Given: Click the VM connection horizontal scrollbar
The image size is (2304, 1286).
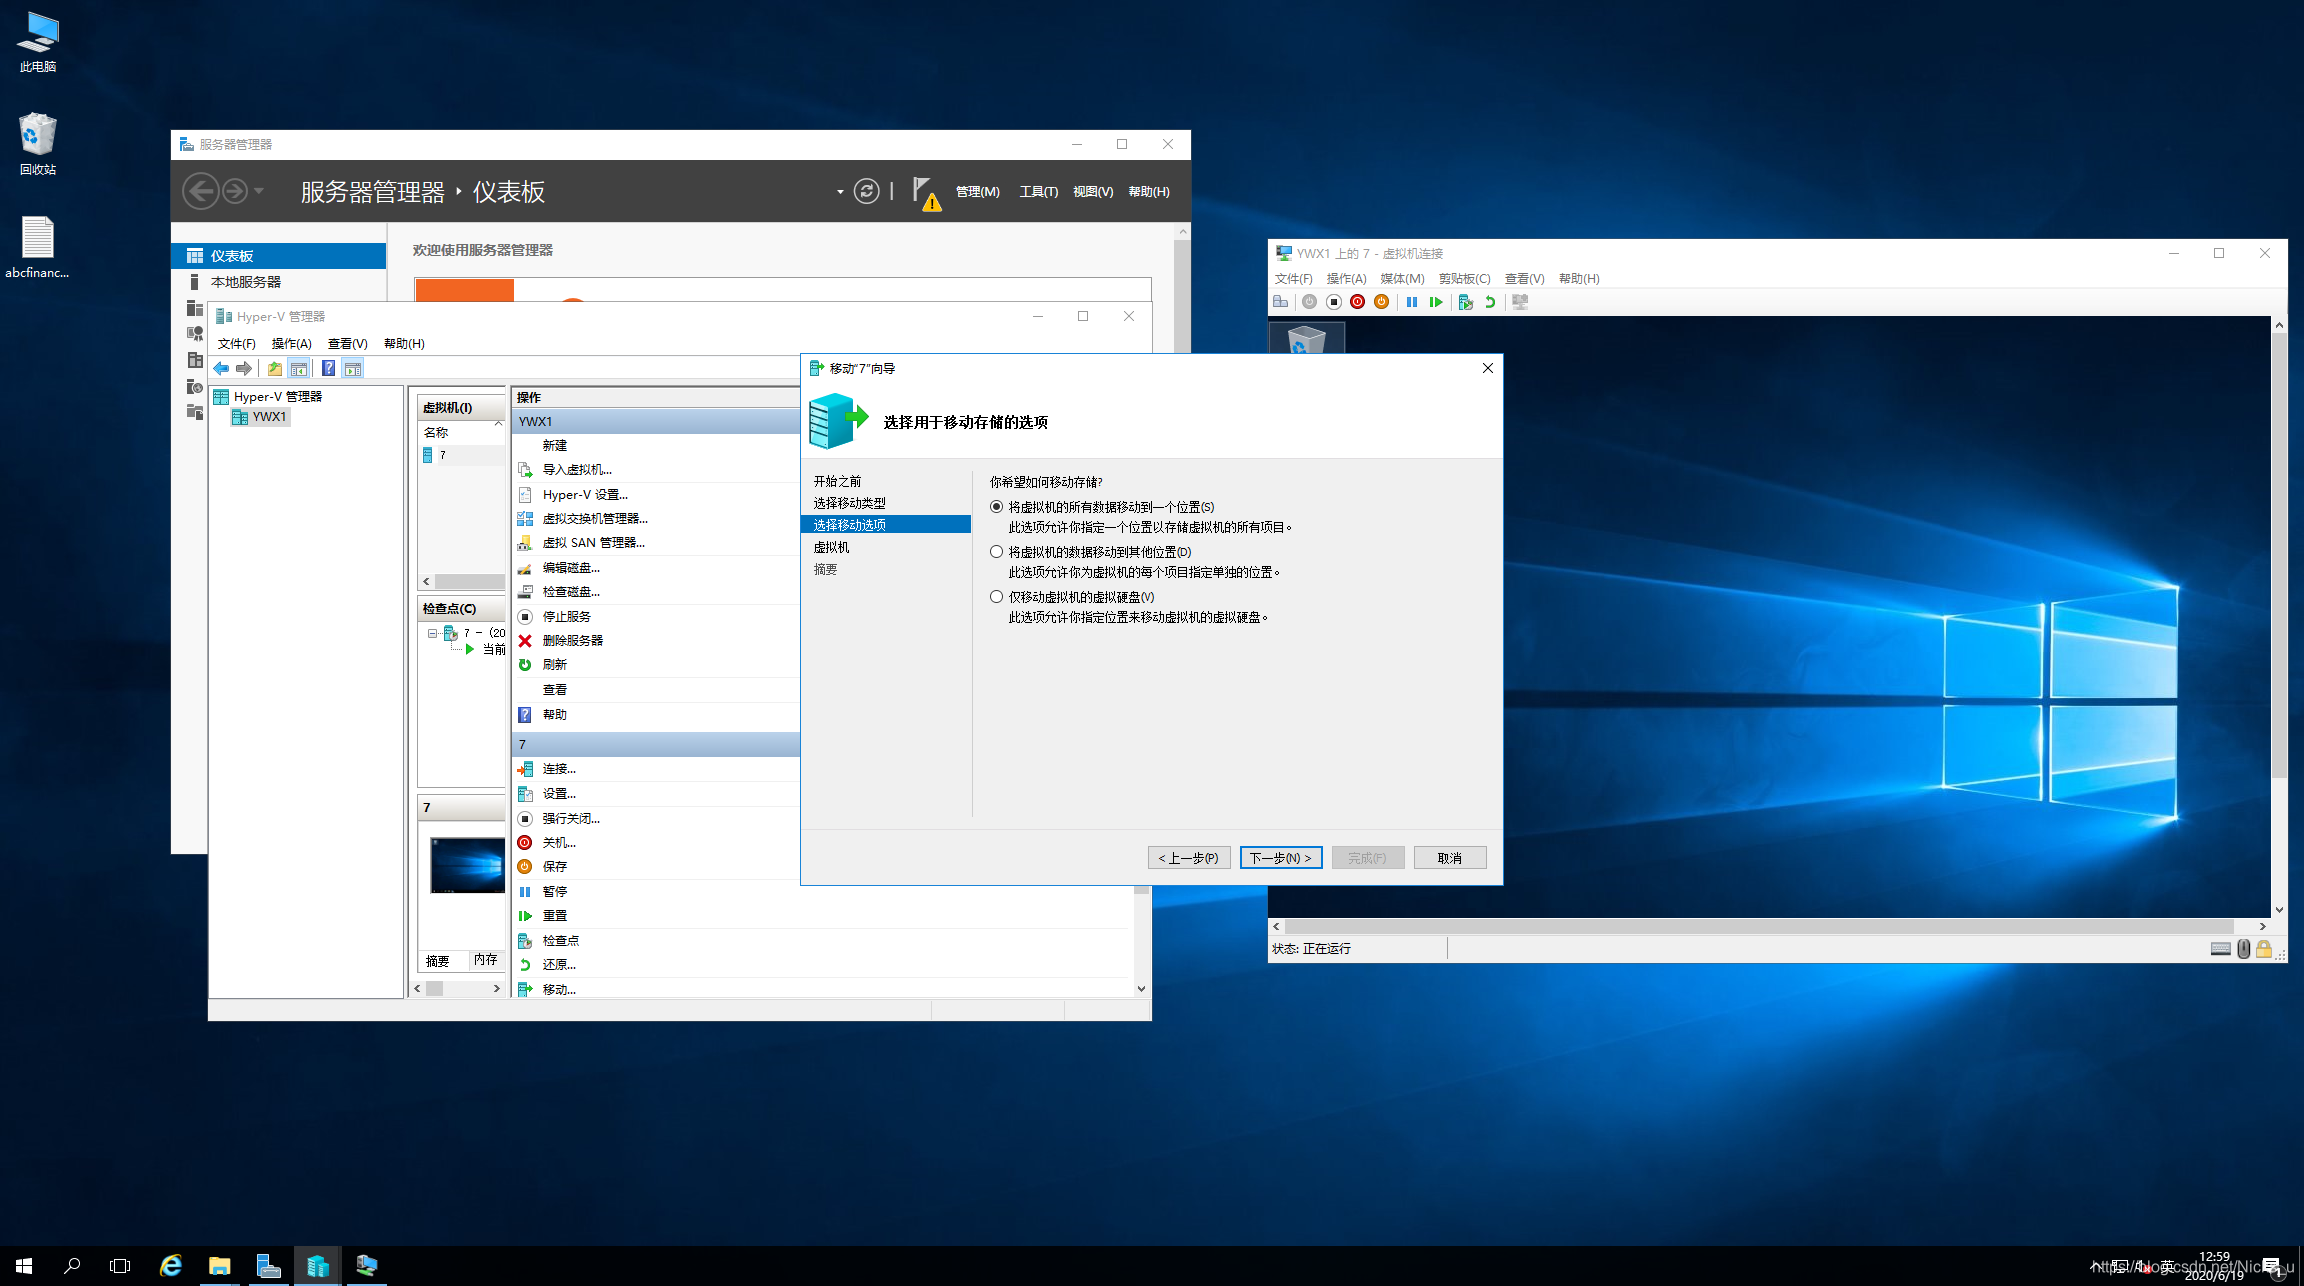Looking at the screenshot, I should (x=1758, y=926).
